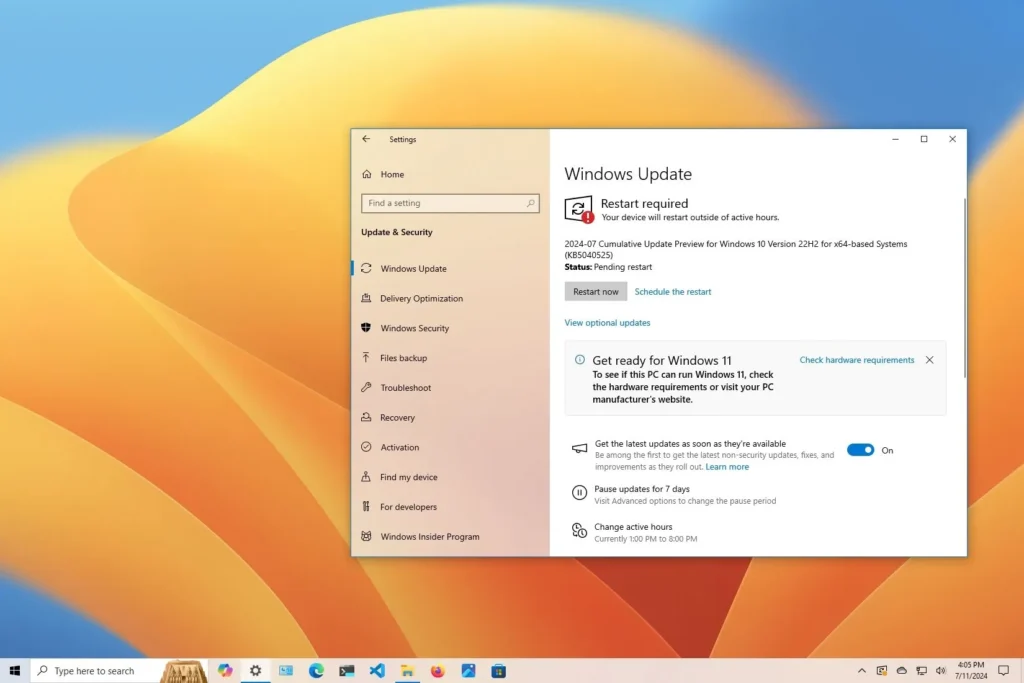
Task: Click the Settings window vertical scrollbar
Action: coord(964,287)
